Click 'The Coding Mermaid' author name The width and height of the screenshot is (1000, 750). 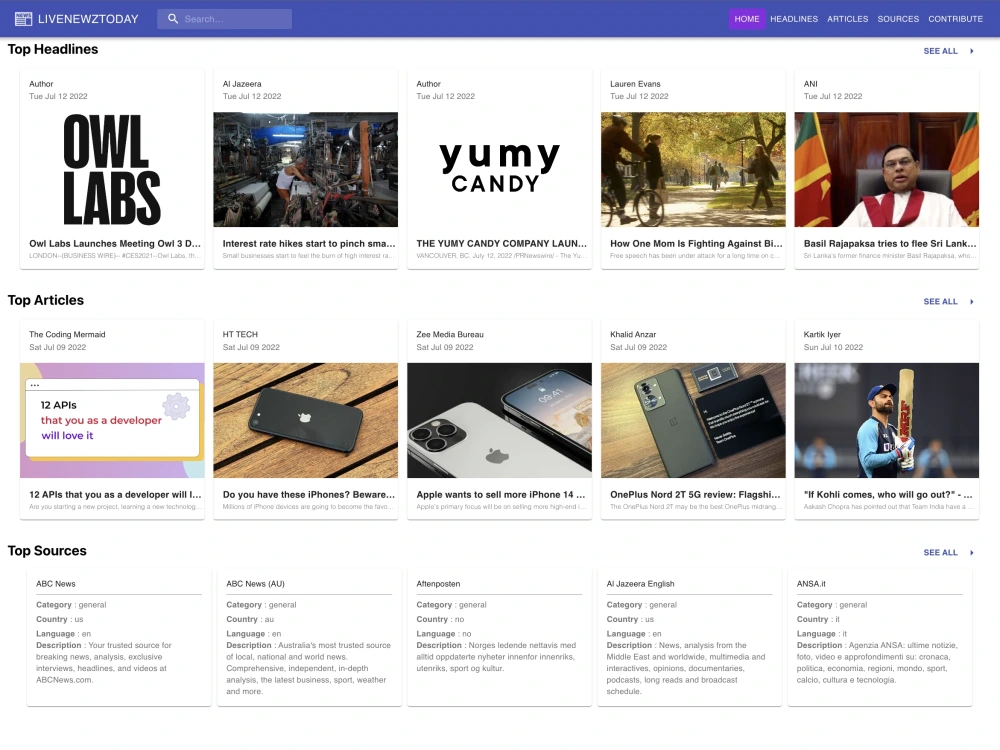tap(67, 334)
